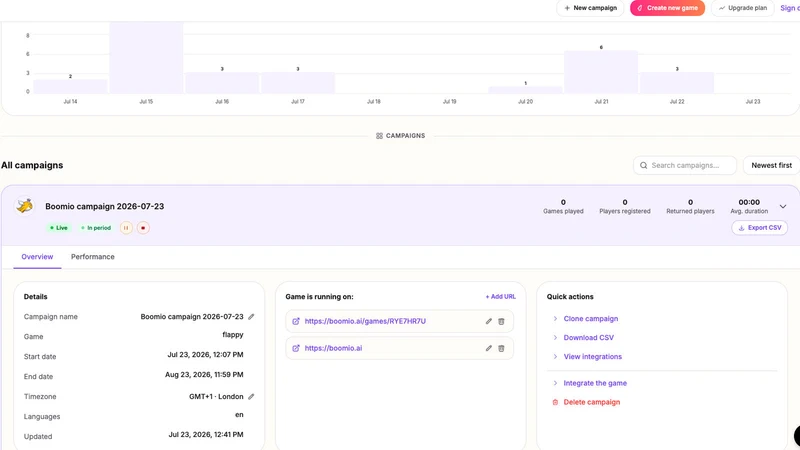Click the In period status badge
Image resolution: width=800 pixels, height=450 pixels.
[x=96, y=228]
